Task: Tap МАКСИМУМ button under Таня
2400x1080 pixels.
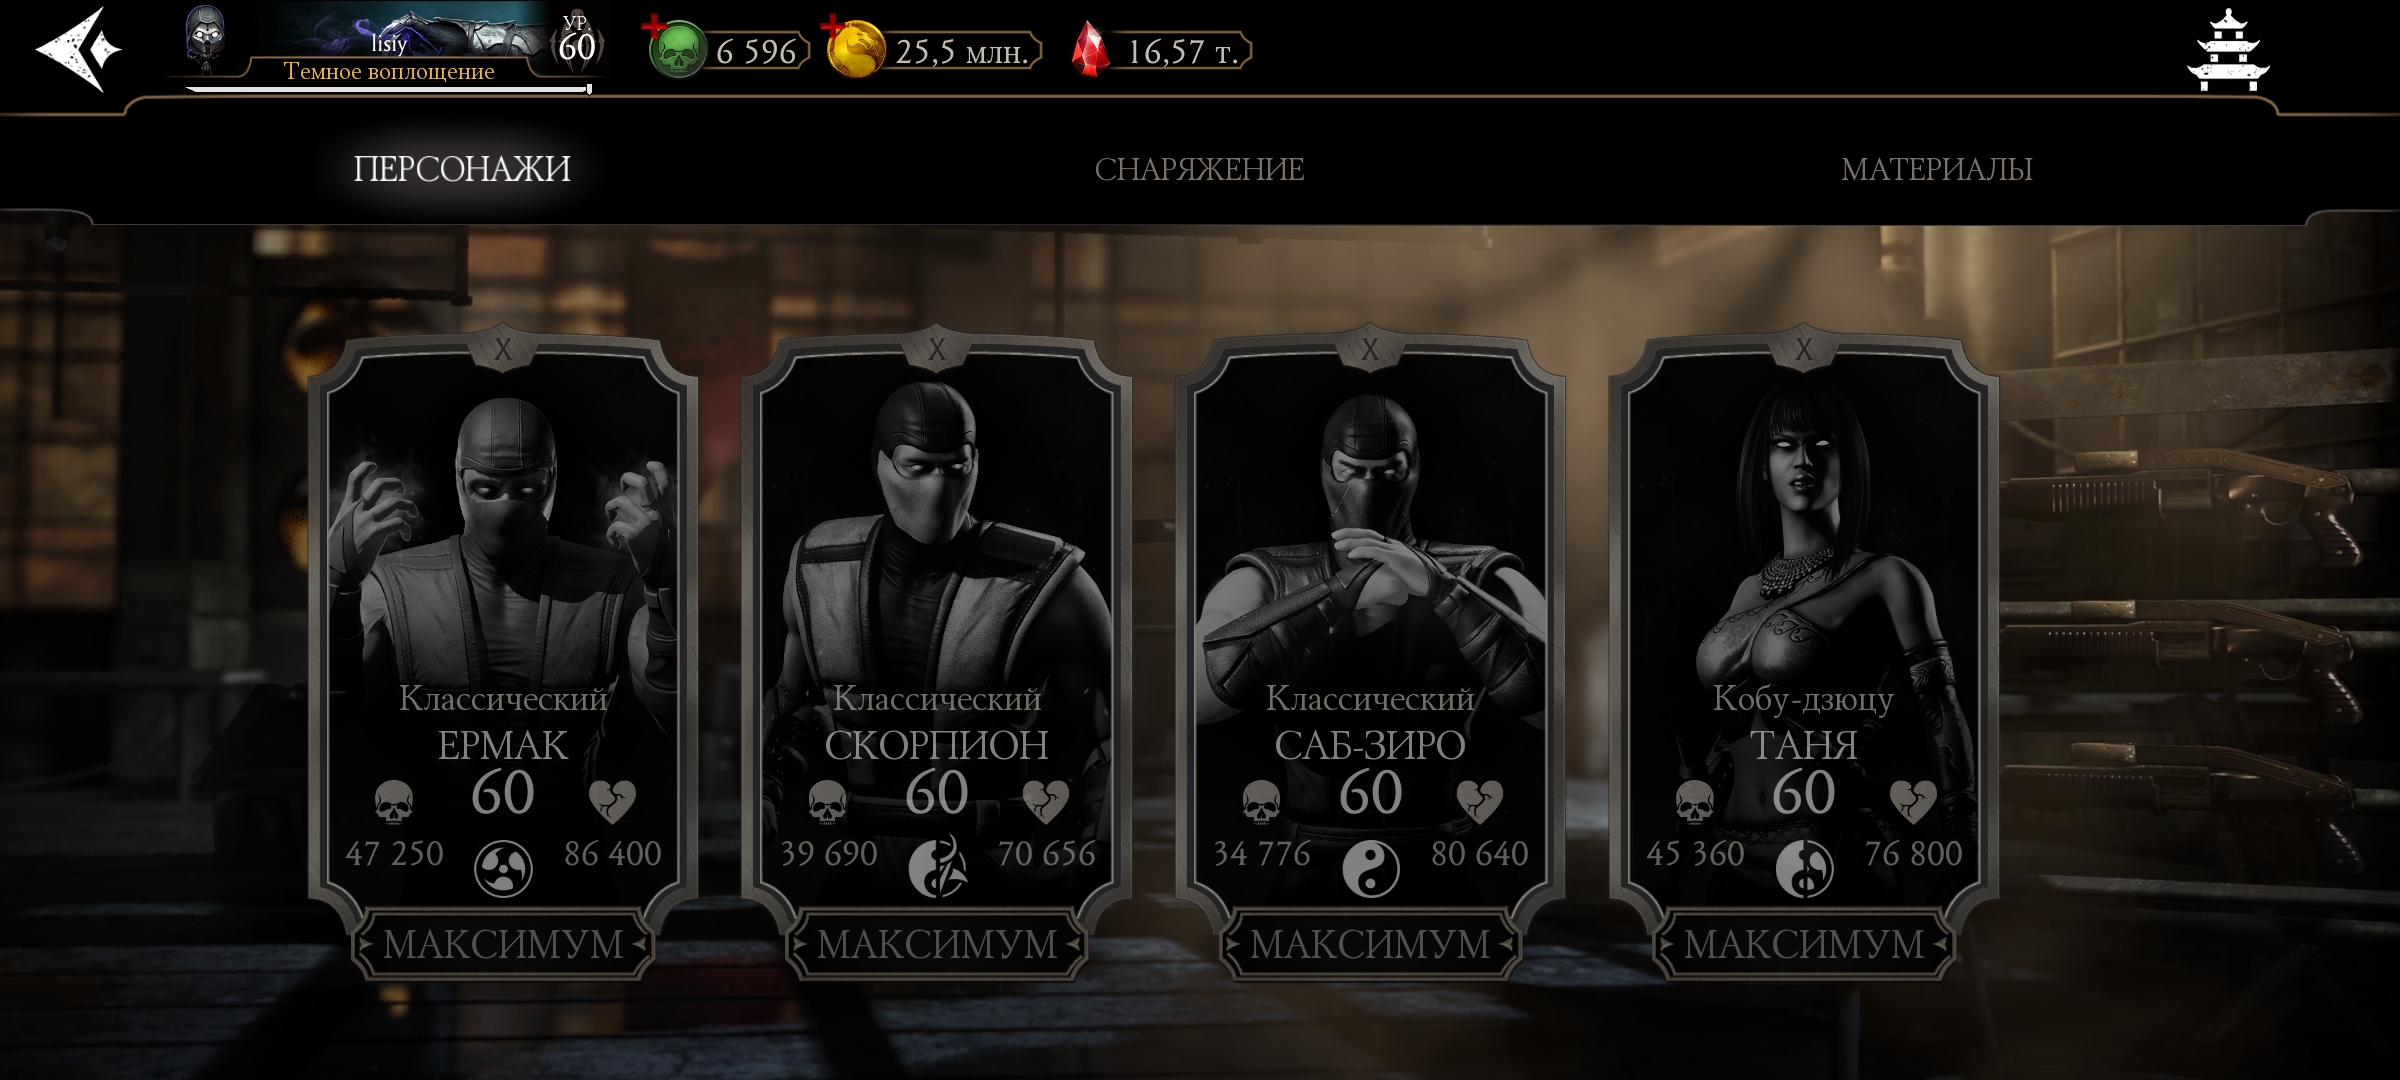Action: (x=1804, y=944)
